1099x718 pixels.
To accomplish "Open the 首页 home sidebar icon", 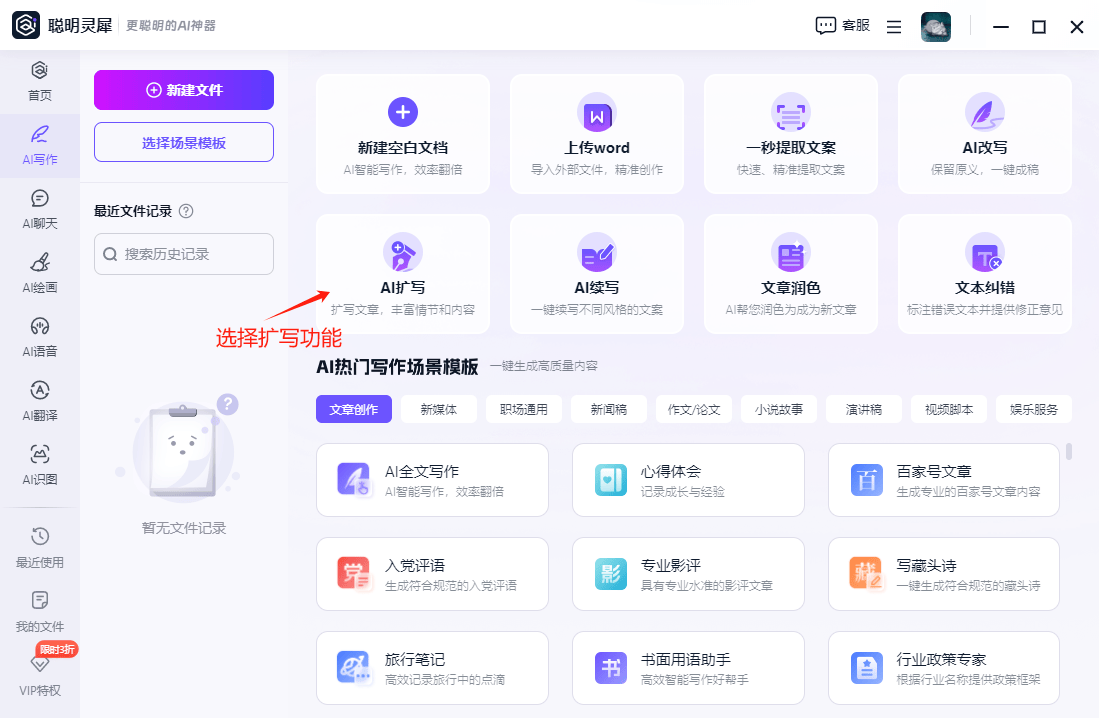I will [x=40, y=81].
